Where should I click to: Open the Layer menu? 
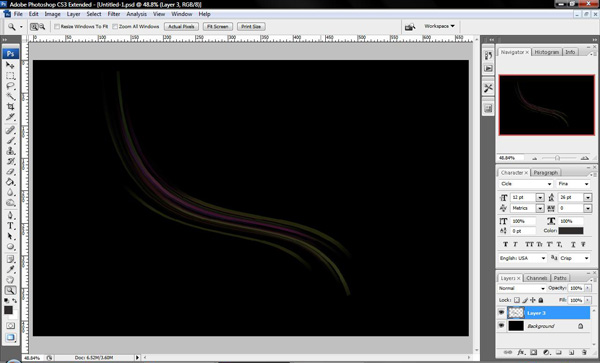[73, 14]
